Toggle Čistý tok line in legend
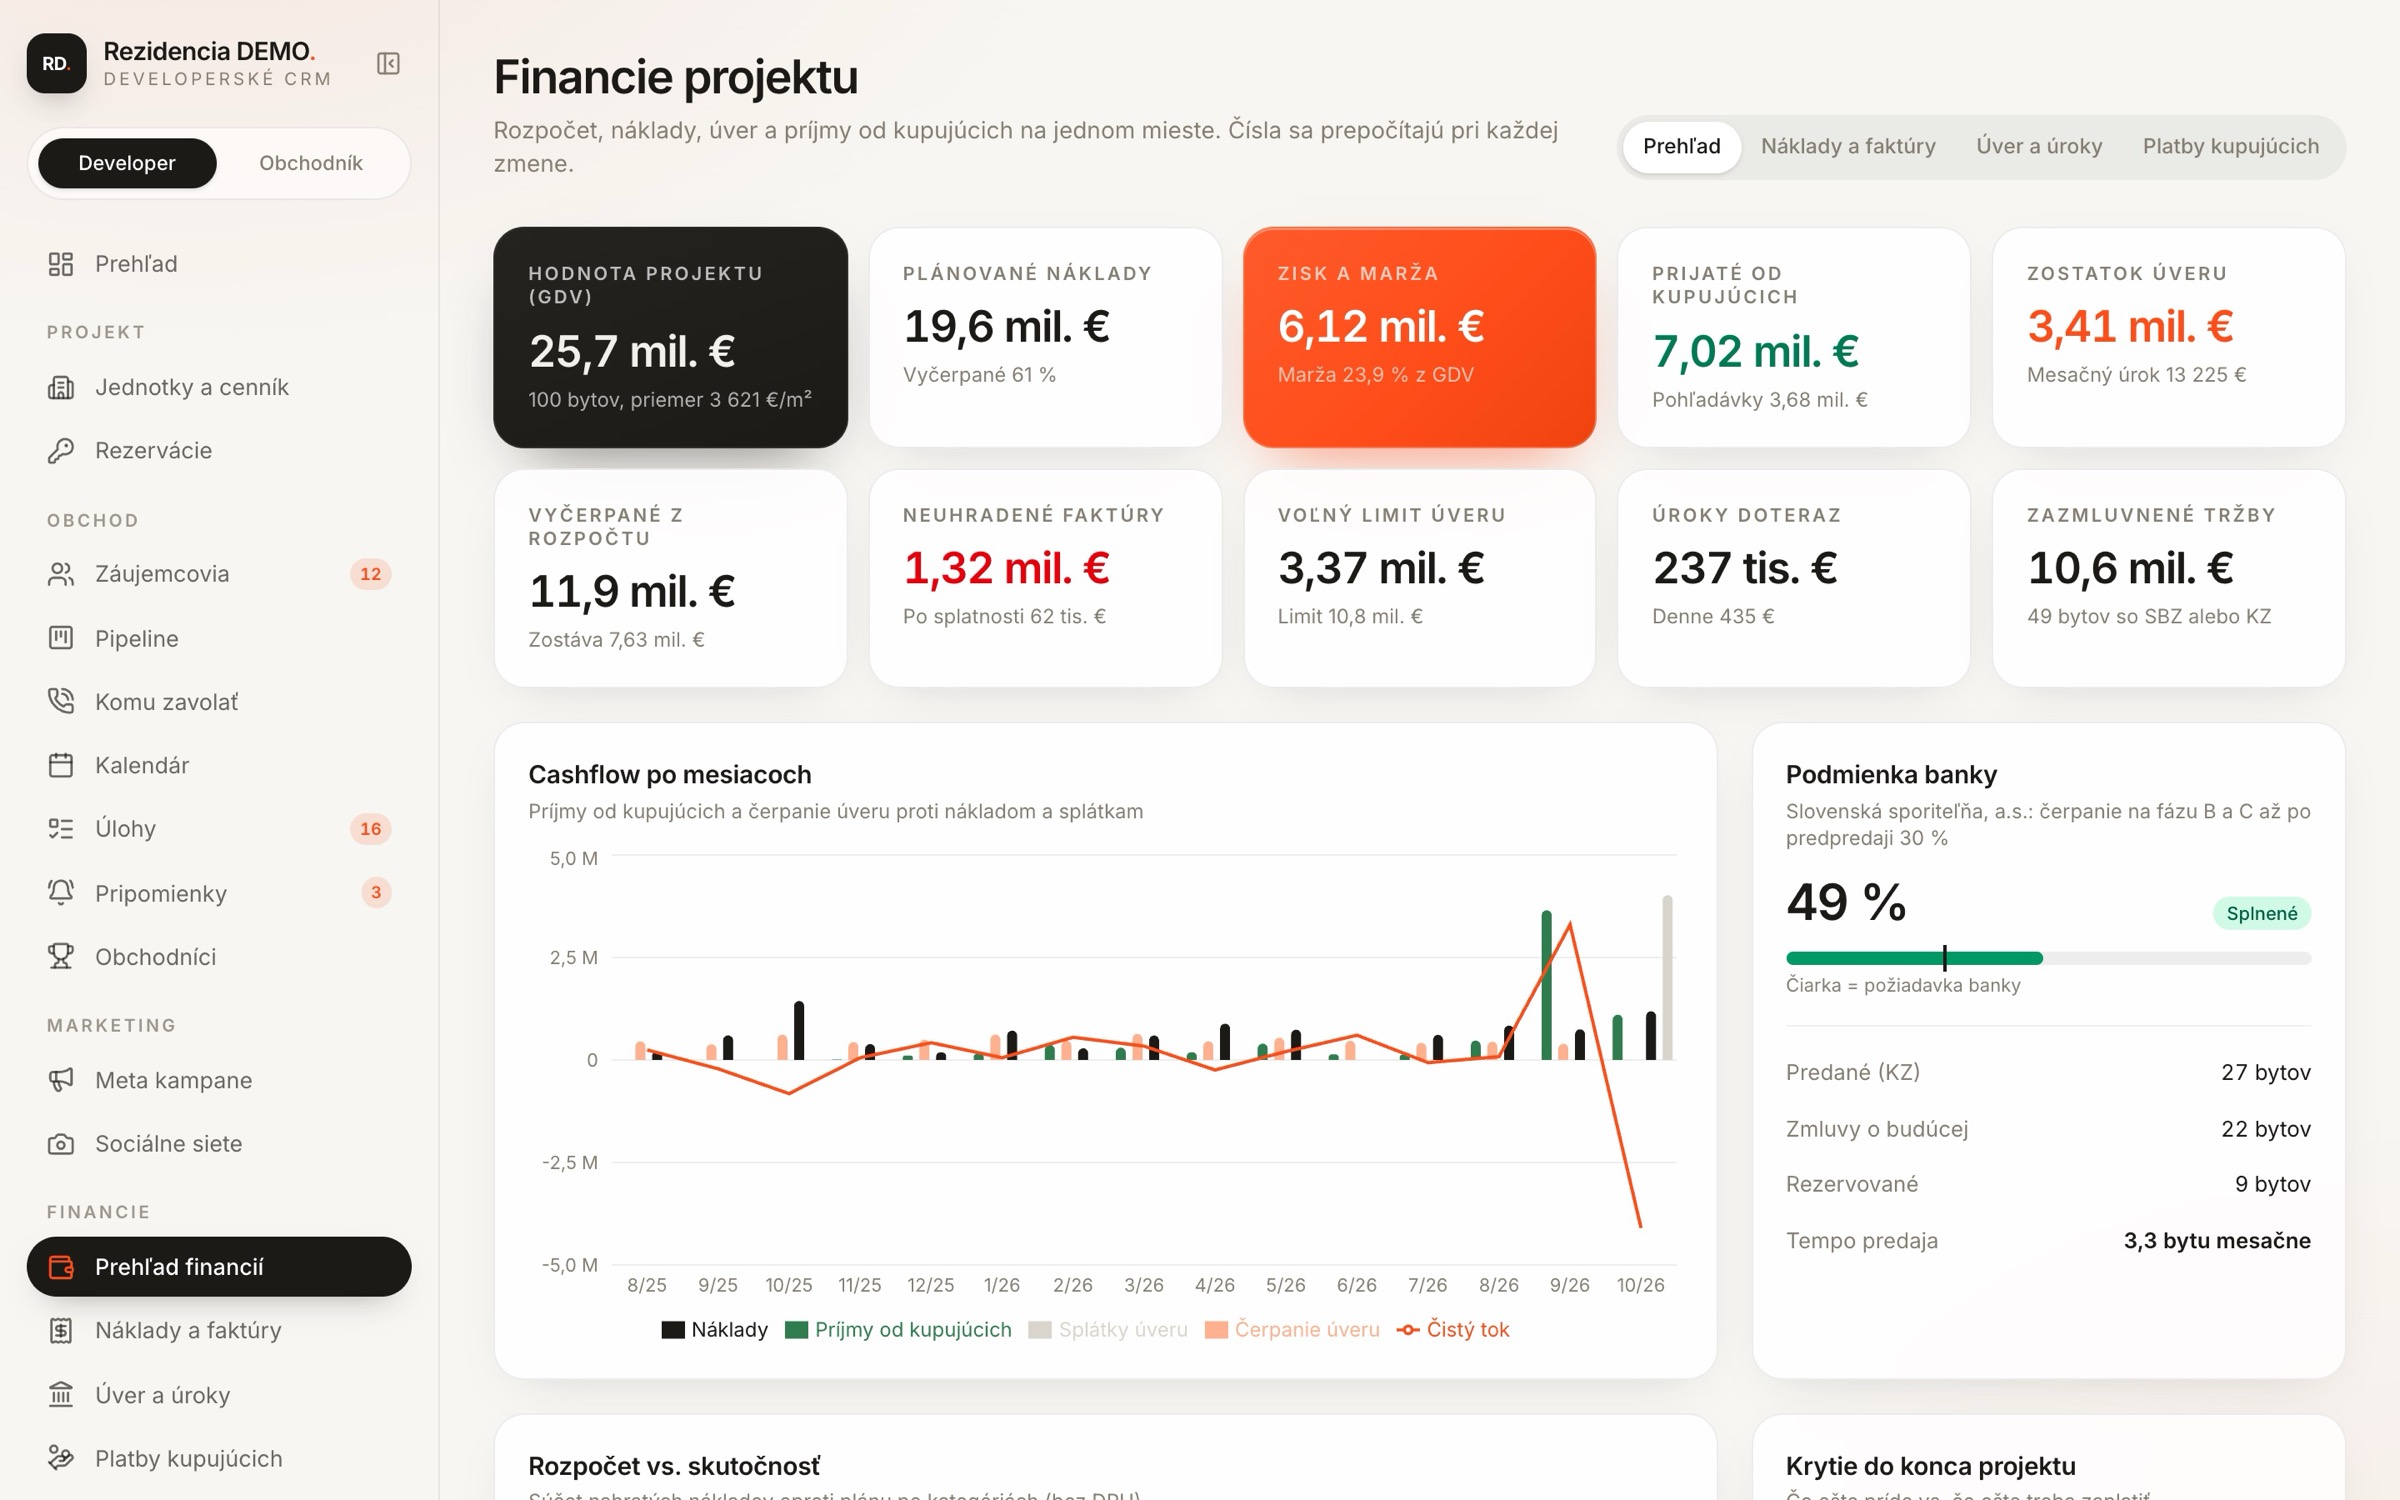2400x1500 pixels. [1453, 1330]
